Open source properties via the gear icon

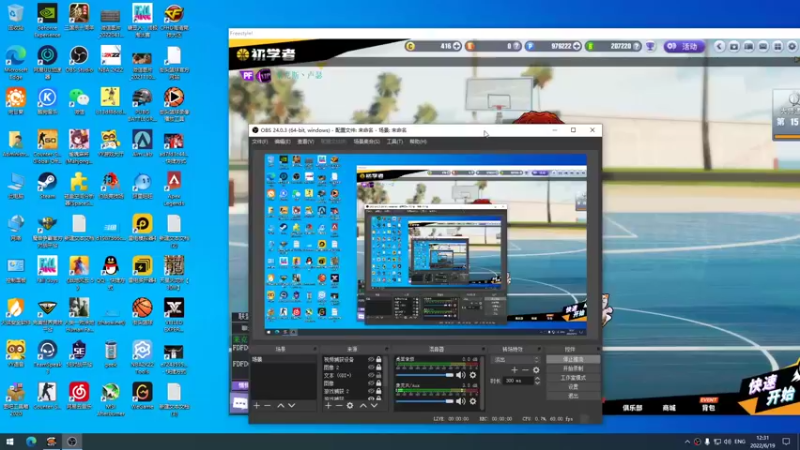point(349,406)
